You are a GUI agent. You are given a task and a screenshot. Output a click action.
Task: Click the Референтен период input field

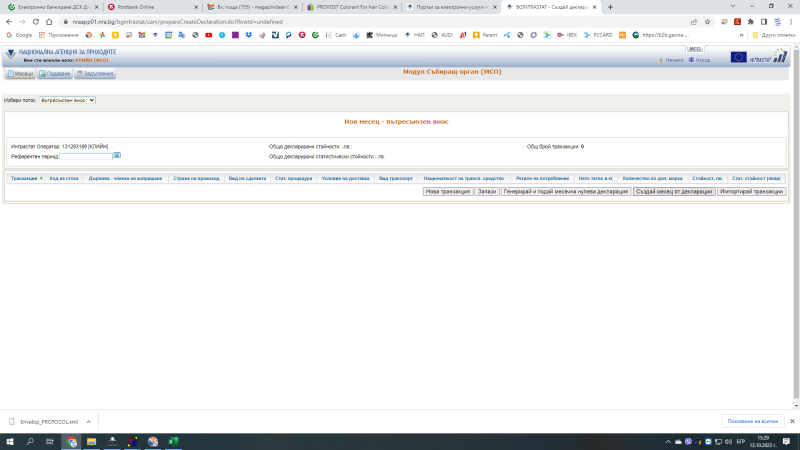tap(85, 156)
